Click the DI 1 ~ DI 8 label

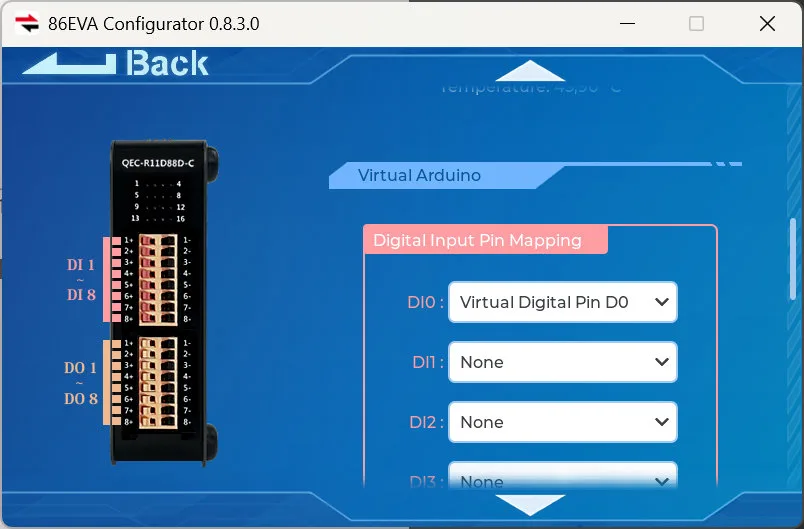coord(81,279)
